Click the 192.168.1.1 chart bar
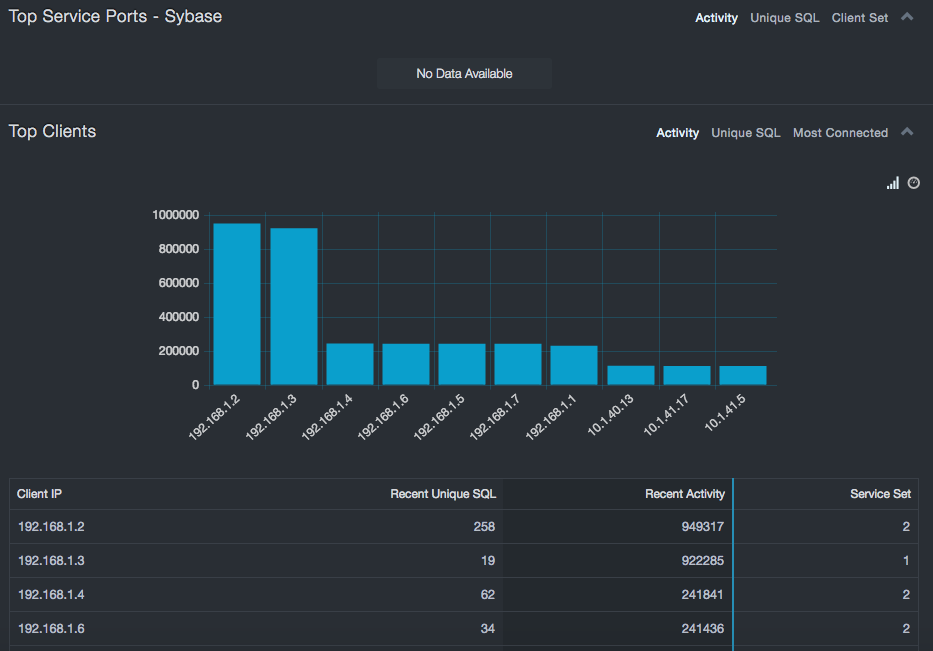Image resolution: width=933 pixels, height=651 pixels. pyautogui.click(x=574, y=365)
